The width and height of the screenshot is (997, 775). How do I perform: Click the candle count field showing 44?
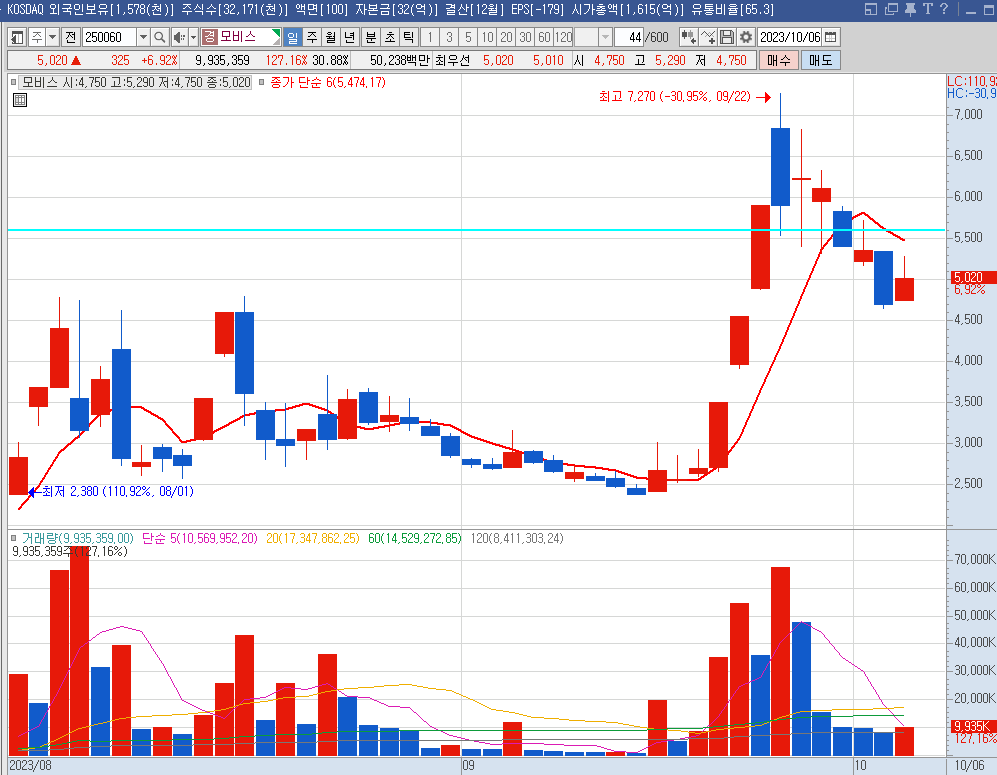pos(628,38)
